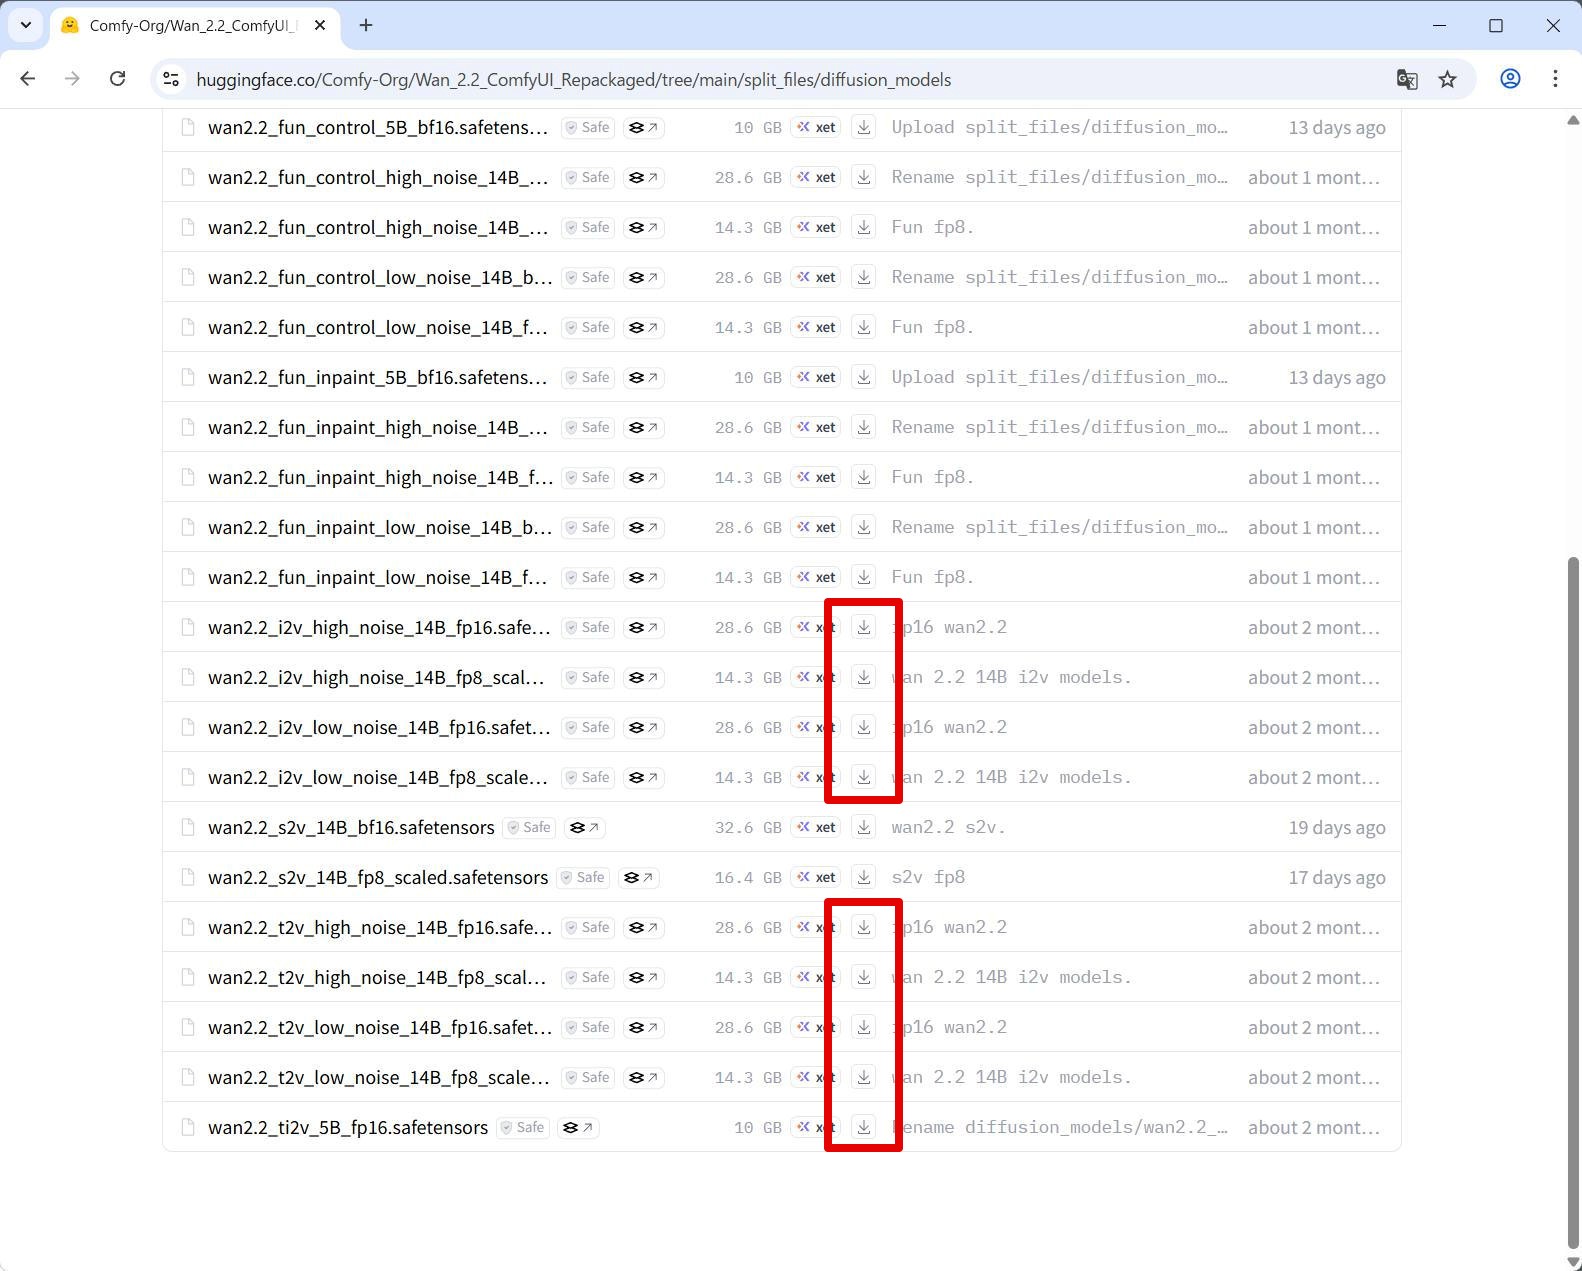Open file-details icon for wan2.2_i2v_high_noise_14B_fp16
Viewport: 1582px width, 1271px height.
(644, 627)
